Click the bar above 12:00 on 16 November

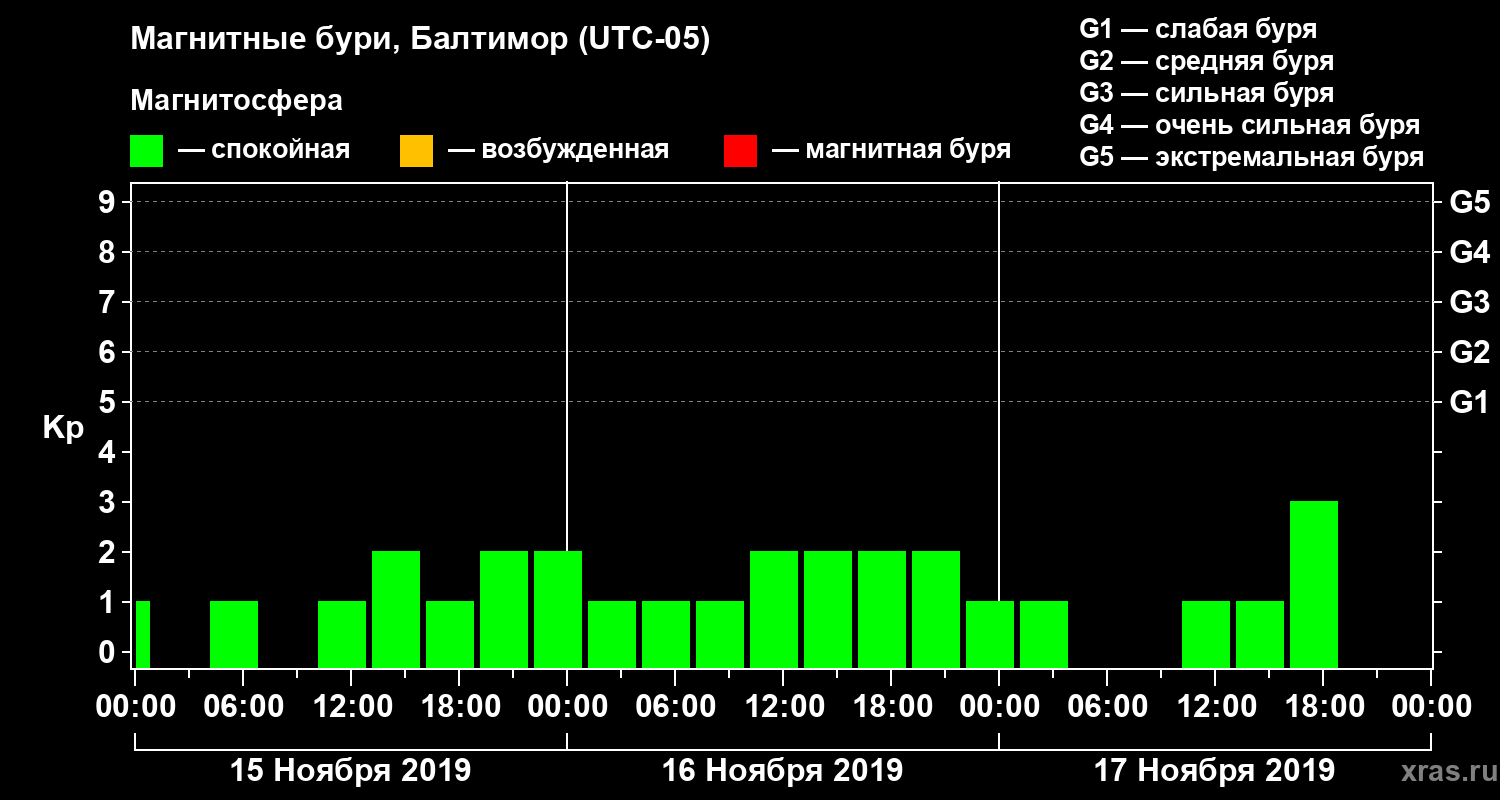click(x=774, y=609)
